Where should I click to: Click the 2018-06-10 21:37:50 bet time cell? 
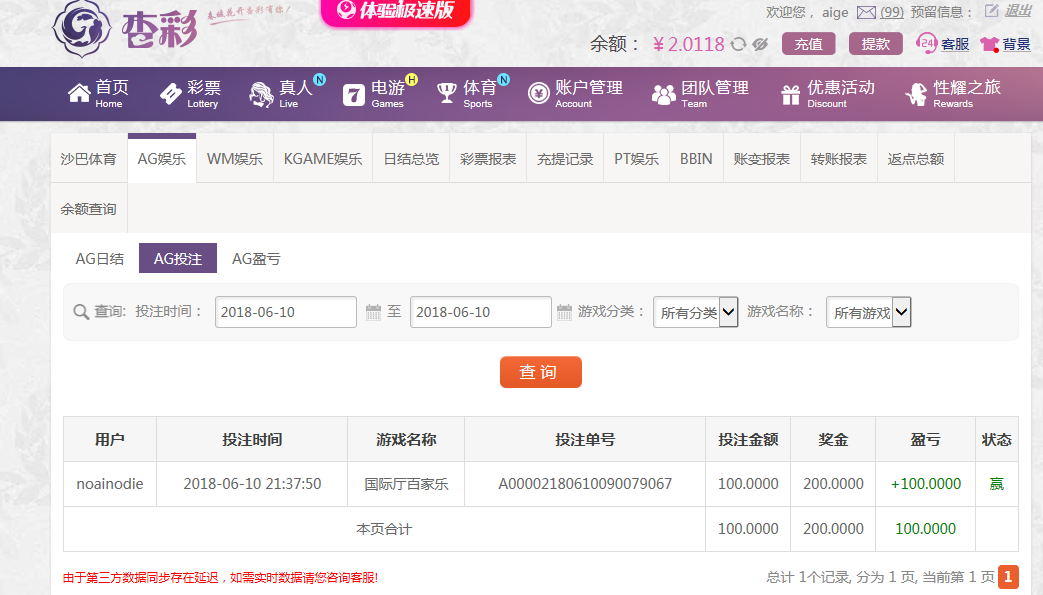(252, 484)
